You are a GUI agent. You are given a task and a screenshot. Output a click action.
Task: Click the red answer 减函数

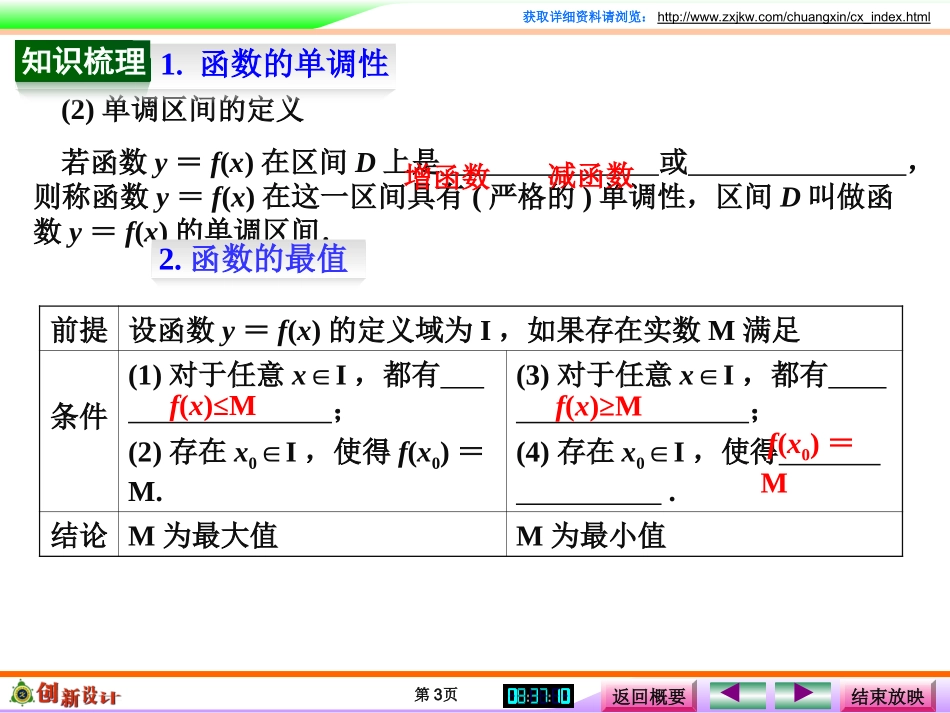pyautogui.click(x=591, y=176)
